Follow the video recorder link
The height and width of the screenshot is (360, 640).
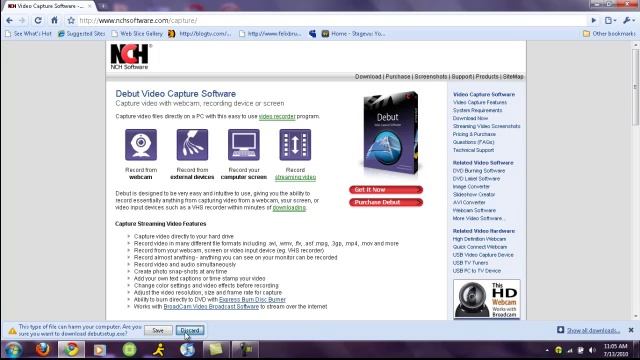[277, 117]
